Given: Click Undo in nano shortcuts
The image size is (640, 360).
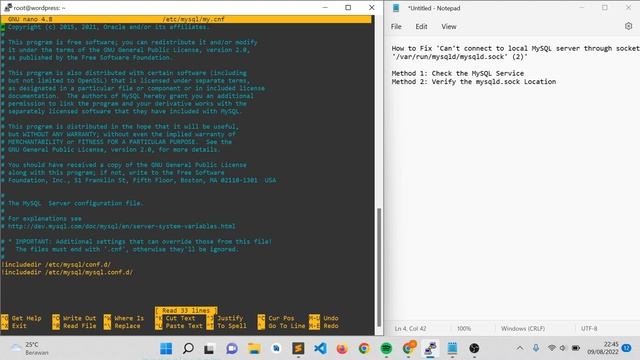Looking at the screenshot, I should pos(331,318).
